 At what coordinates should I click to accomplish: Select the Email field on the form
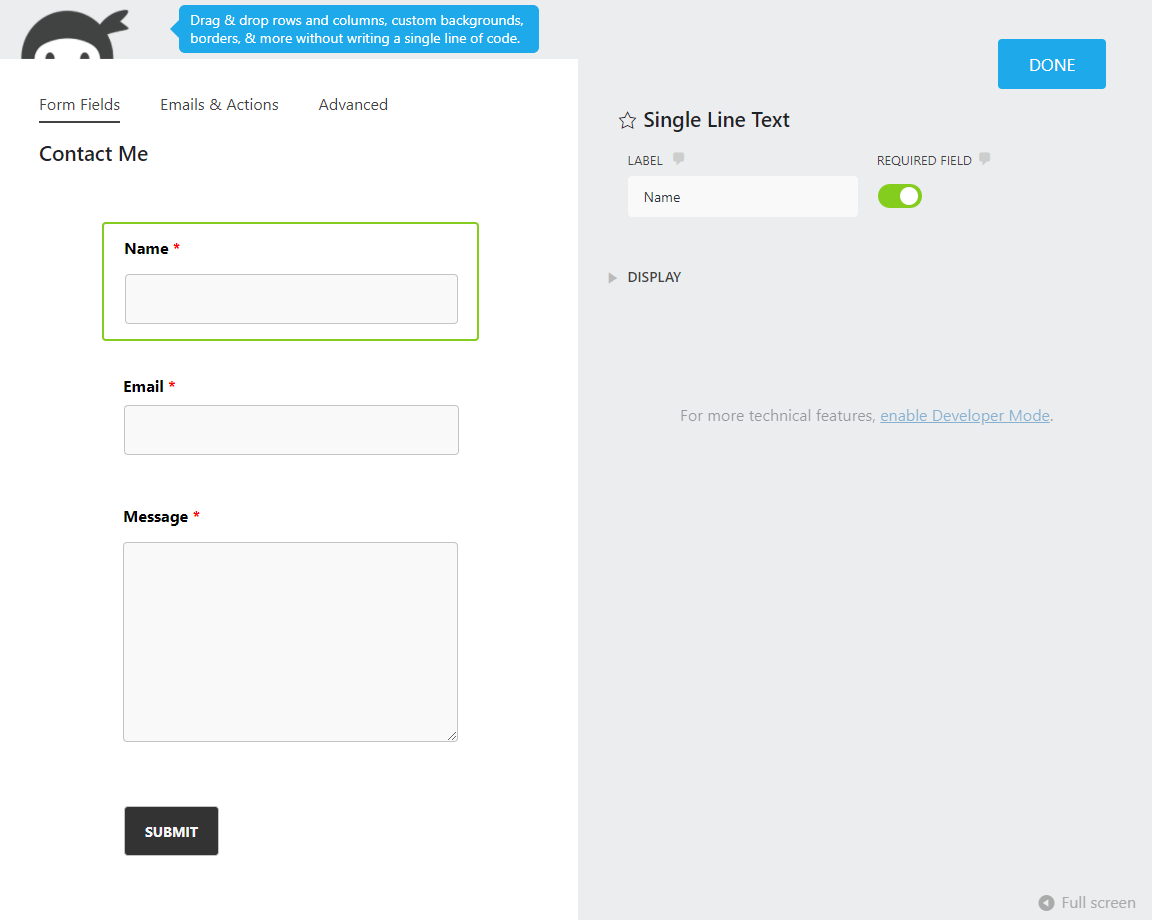(x=291, y=429)
